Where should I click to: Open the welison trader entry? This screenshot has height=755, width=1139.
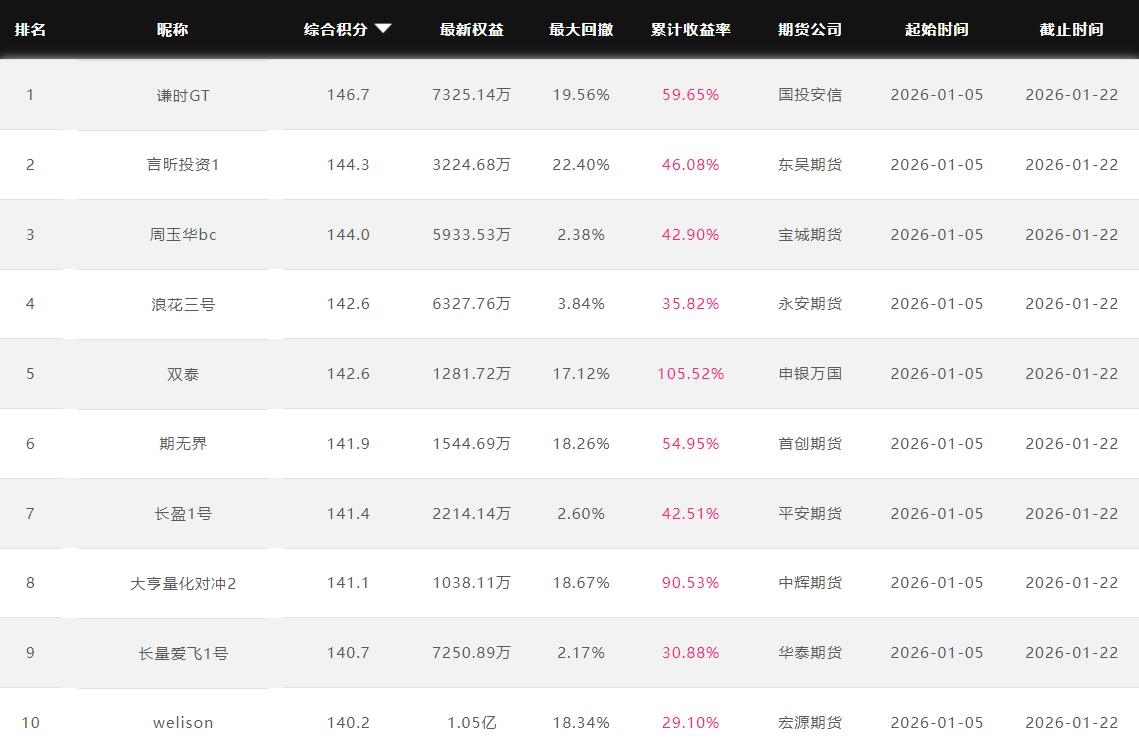coord(183,723)
